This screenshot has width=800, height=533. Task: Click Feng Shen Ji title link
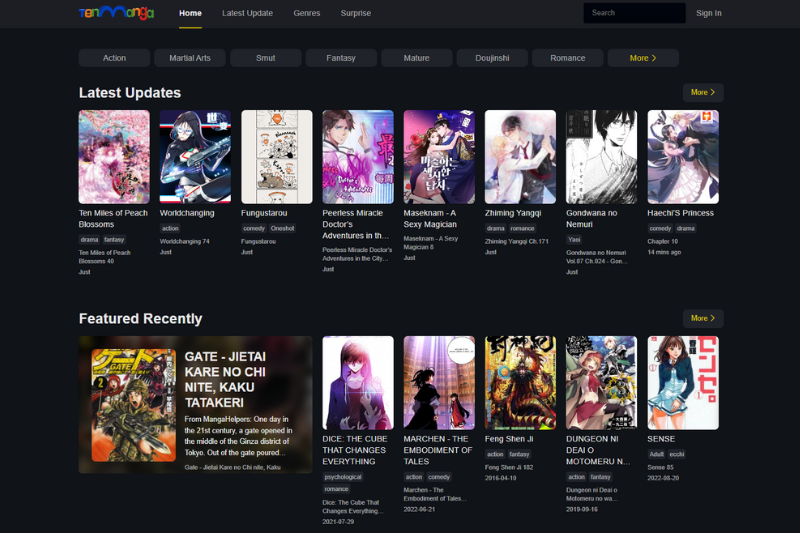click(x=509, y=439)
